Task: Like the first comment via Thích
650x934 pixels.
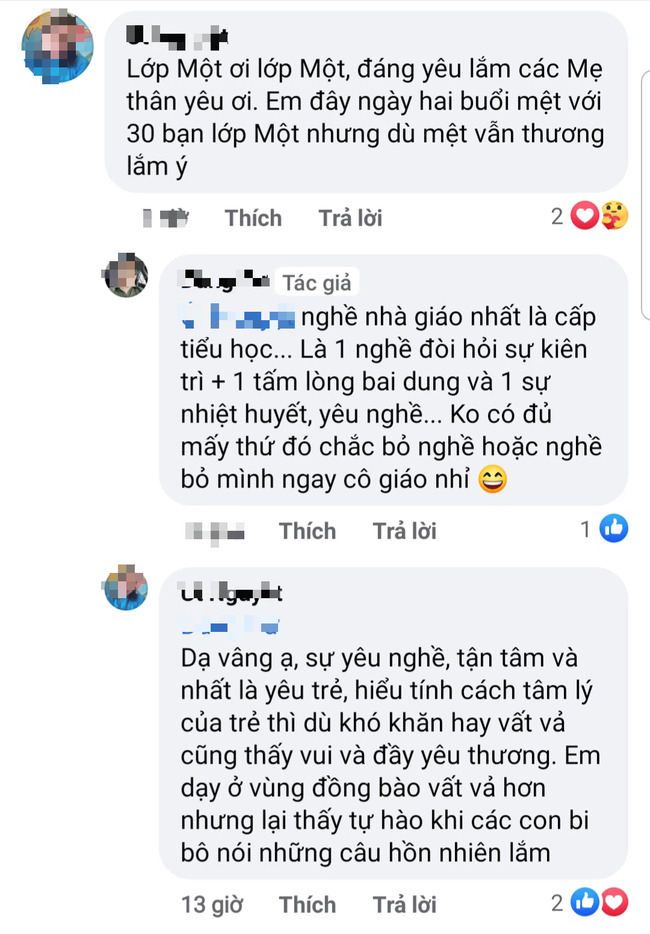Action: click(253, 218)
